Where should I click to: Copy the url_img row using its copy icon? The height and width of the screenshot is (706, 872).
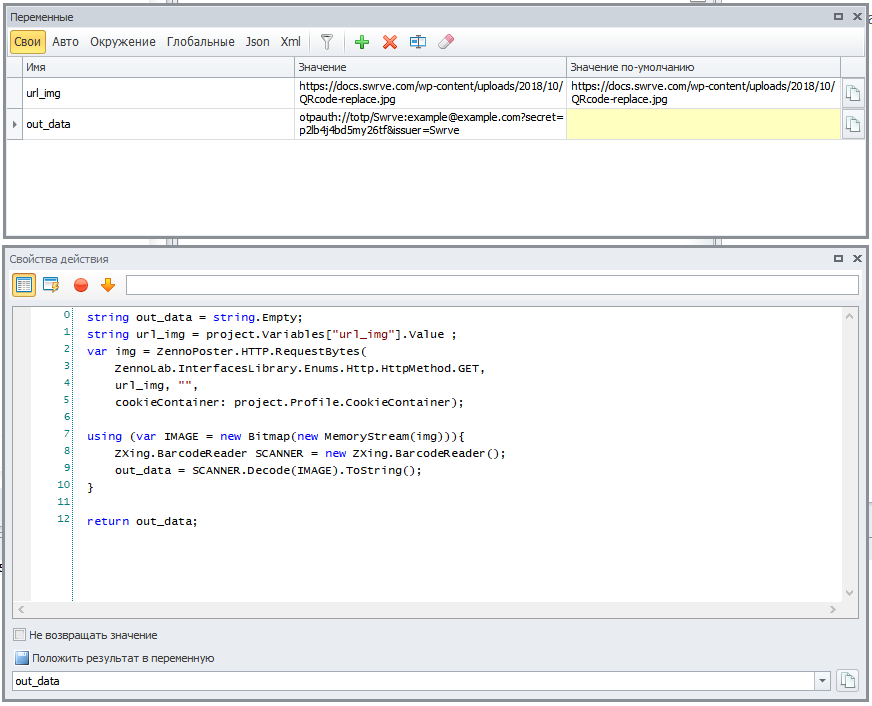[x=852, y=93]
